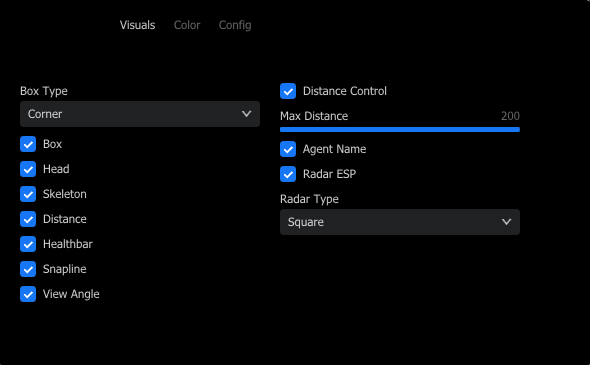Select the Visuals tab

(x=137, y=25)
